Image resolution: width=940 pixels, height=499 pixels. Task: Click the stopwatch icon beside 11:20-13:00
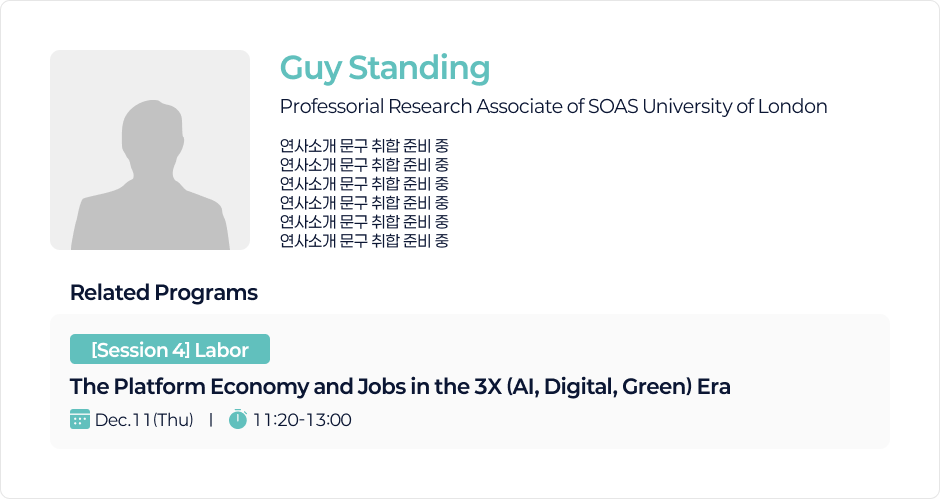pyautogui.click(x=238, y=419)
